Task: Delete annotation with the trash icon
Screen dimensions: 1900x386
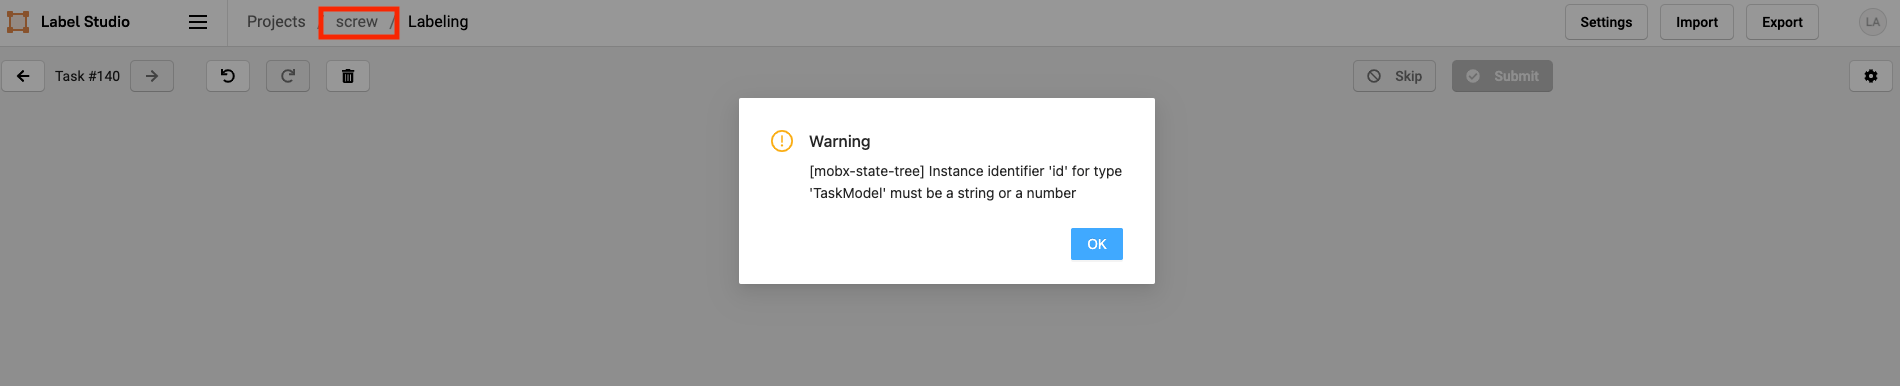Action: [x=348, y=76]
